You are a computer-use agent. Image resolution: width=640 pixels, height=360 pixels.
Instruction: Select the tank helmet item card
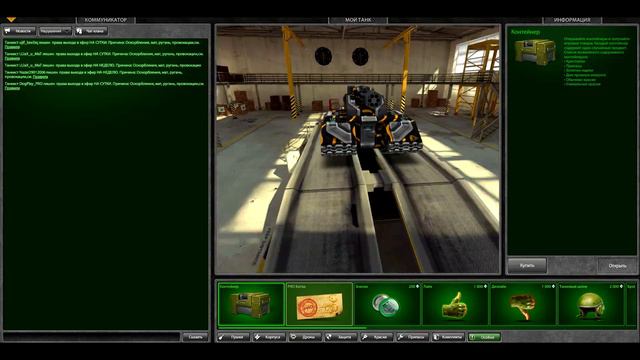591,304
